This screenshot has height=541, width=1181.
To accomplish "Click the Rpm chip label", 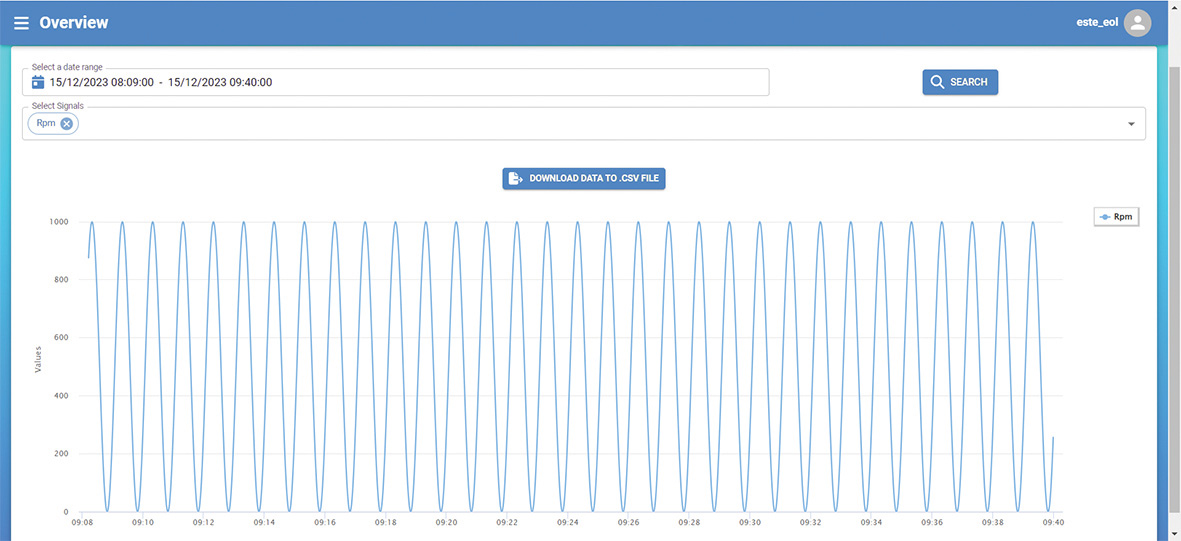I will 46,124.
